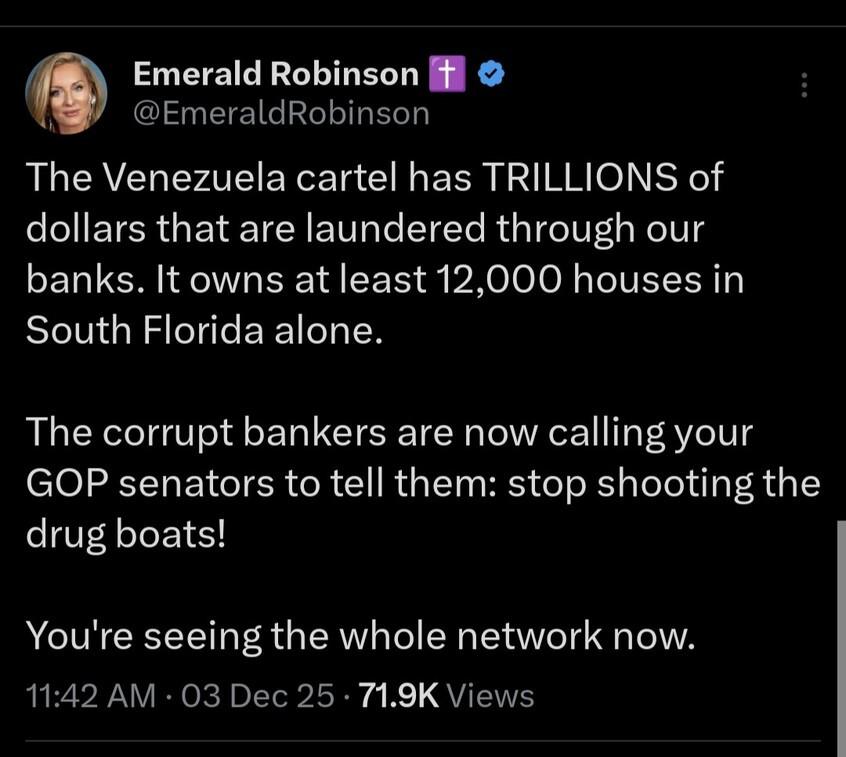Click the 11:42 AM timestamp
The height and width of the screenshot is (757, 846).
89,695
